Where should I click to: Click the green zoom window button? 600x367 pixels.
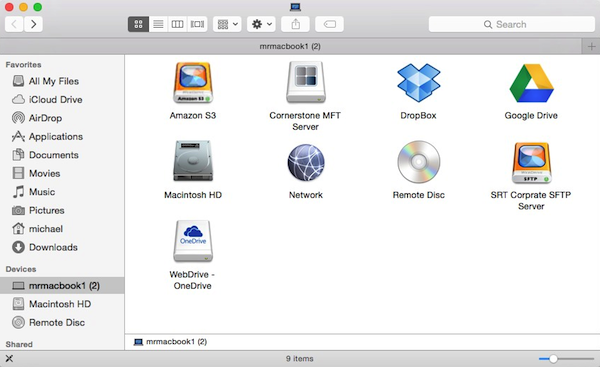[x=38, y=7]
